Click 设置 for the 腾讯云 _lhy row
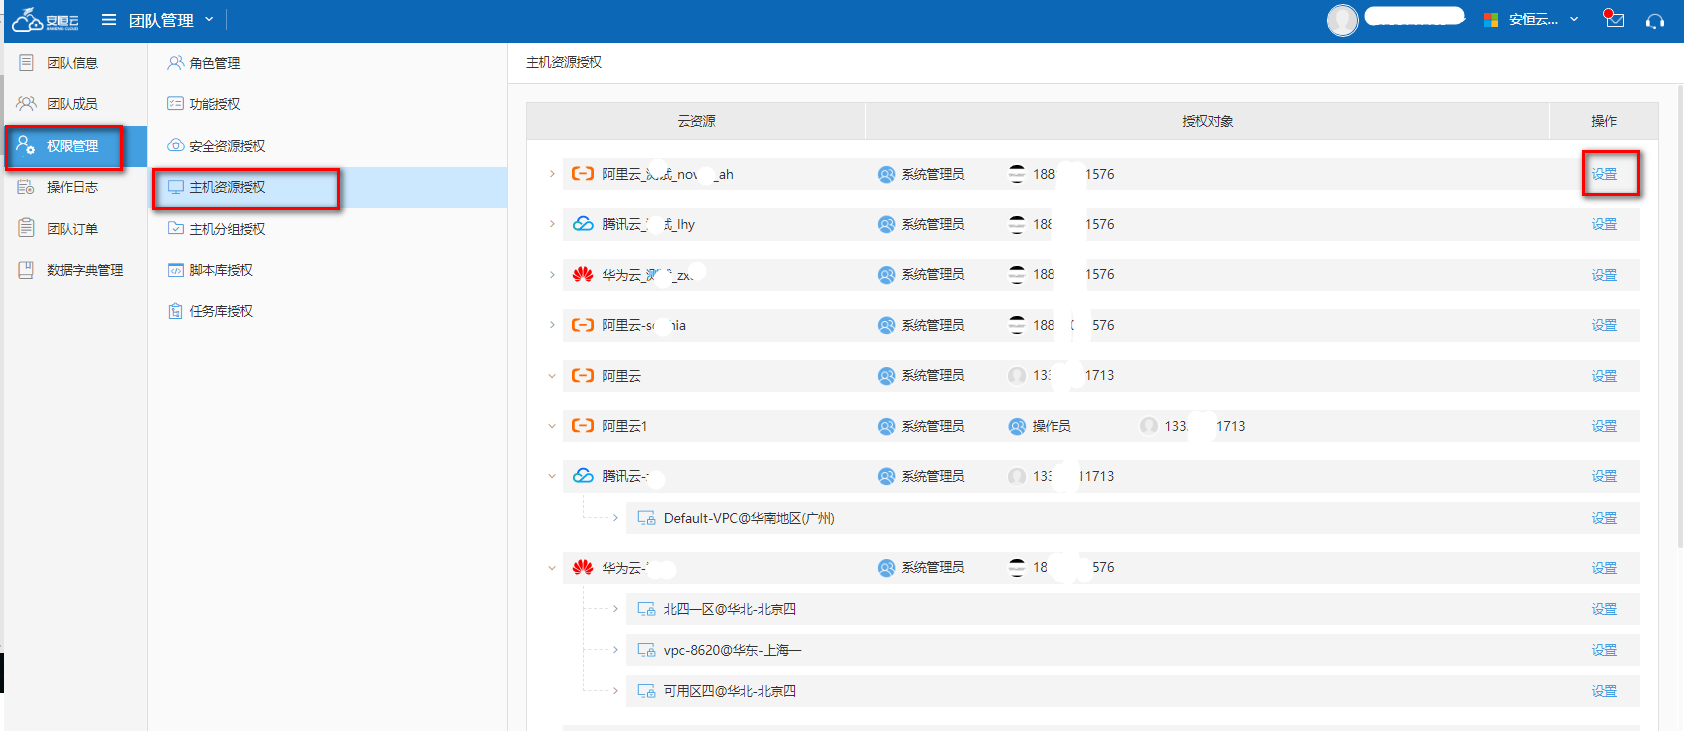This screenshot has width=1684, height=731. point(1604,224)
